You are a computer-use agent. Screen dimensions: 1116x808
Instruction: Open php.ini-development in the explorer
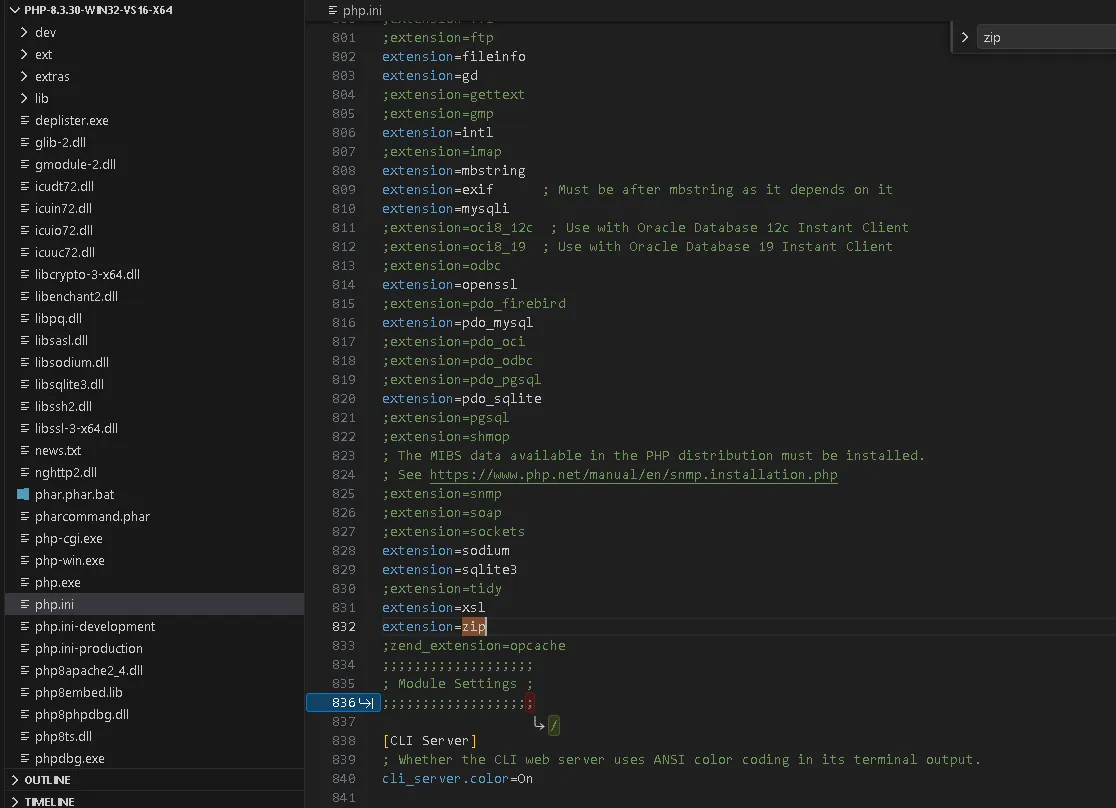pyautogui.click(x=95, y=626)
